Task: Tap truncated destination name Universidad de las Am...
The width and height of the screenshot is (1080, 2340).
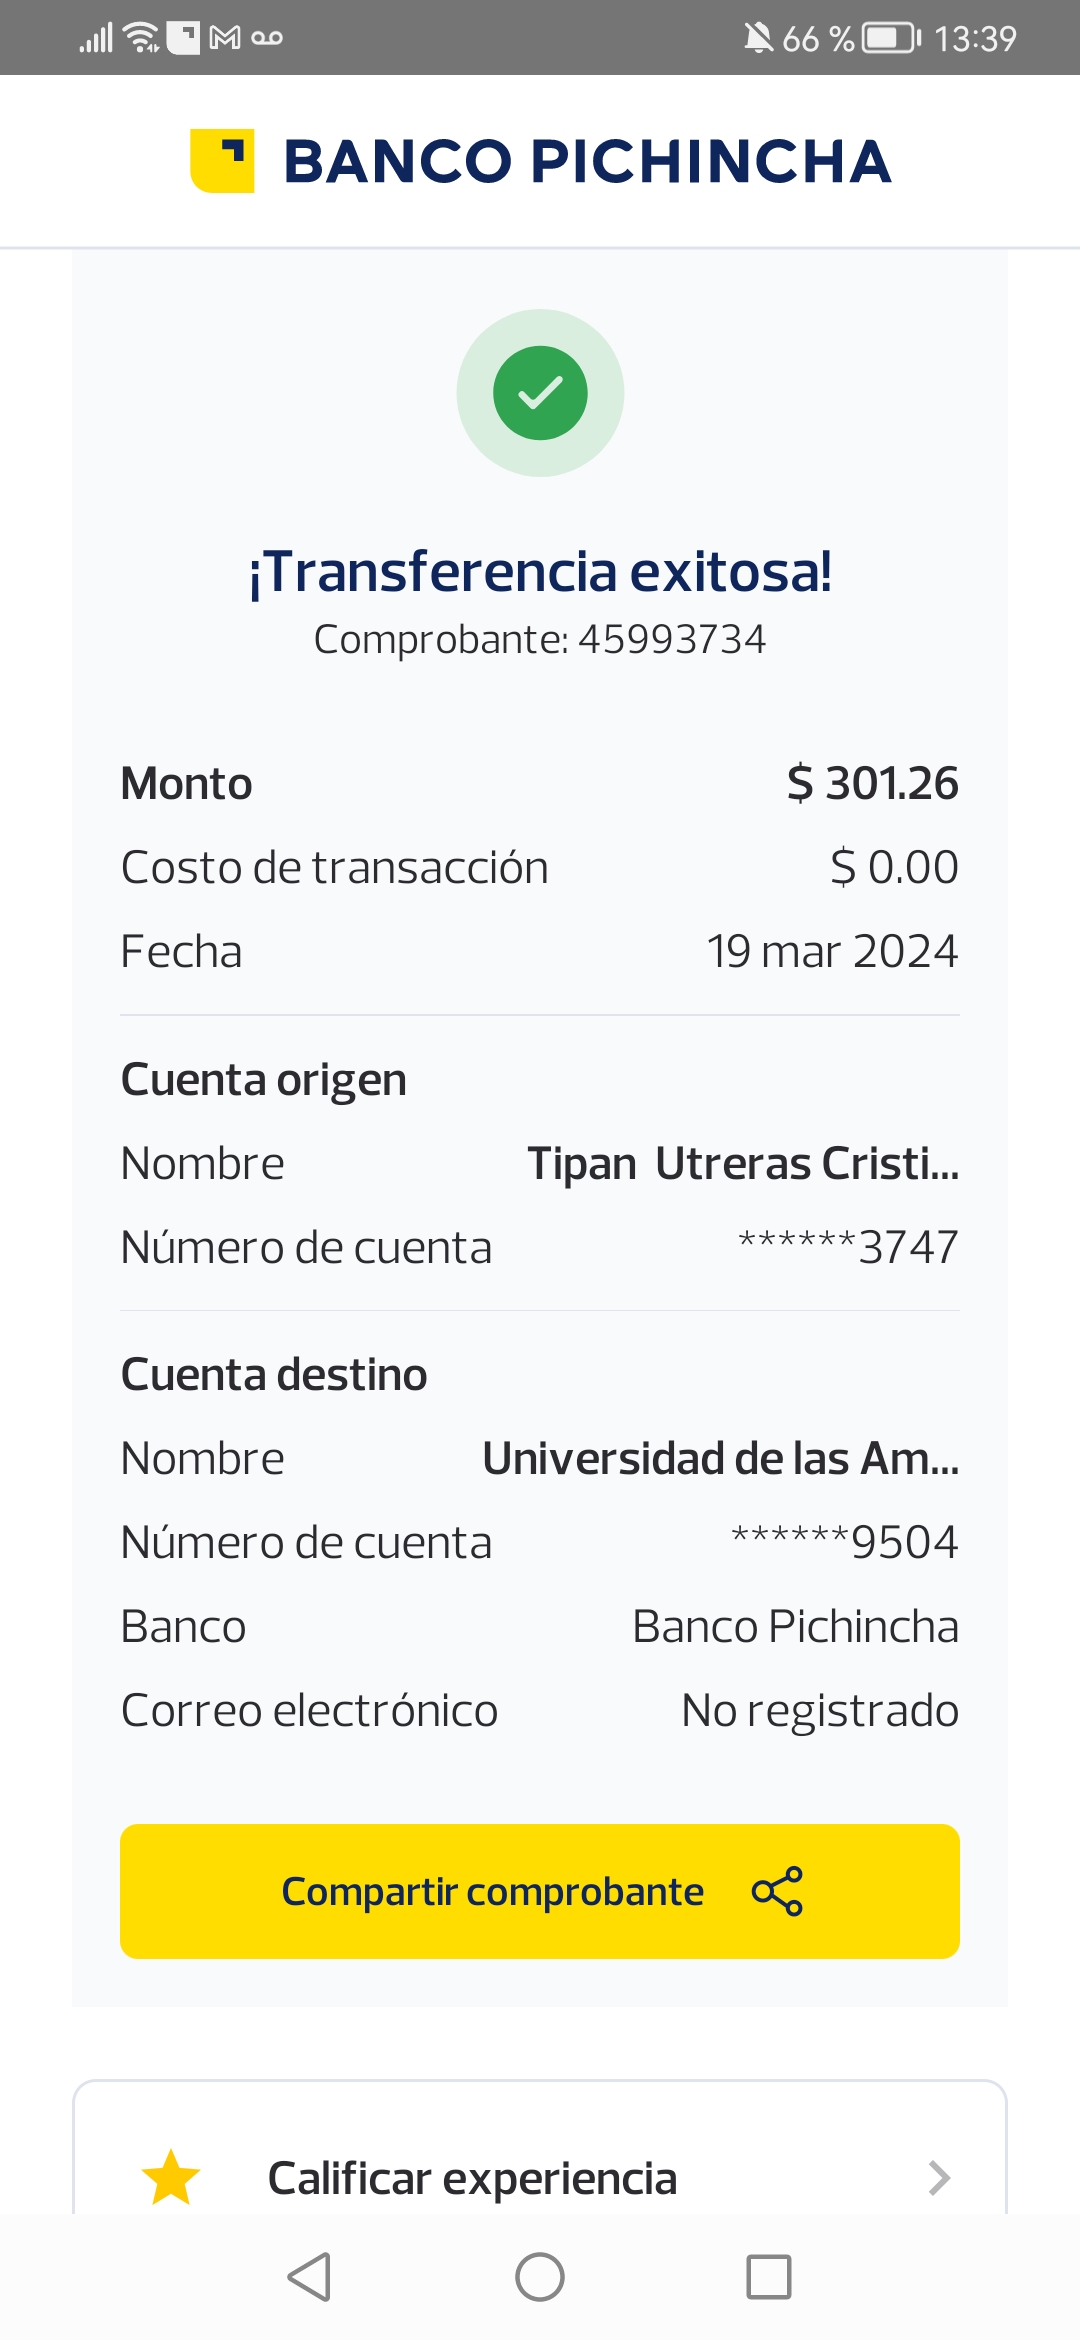Action: tap(720, 1459)
